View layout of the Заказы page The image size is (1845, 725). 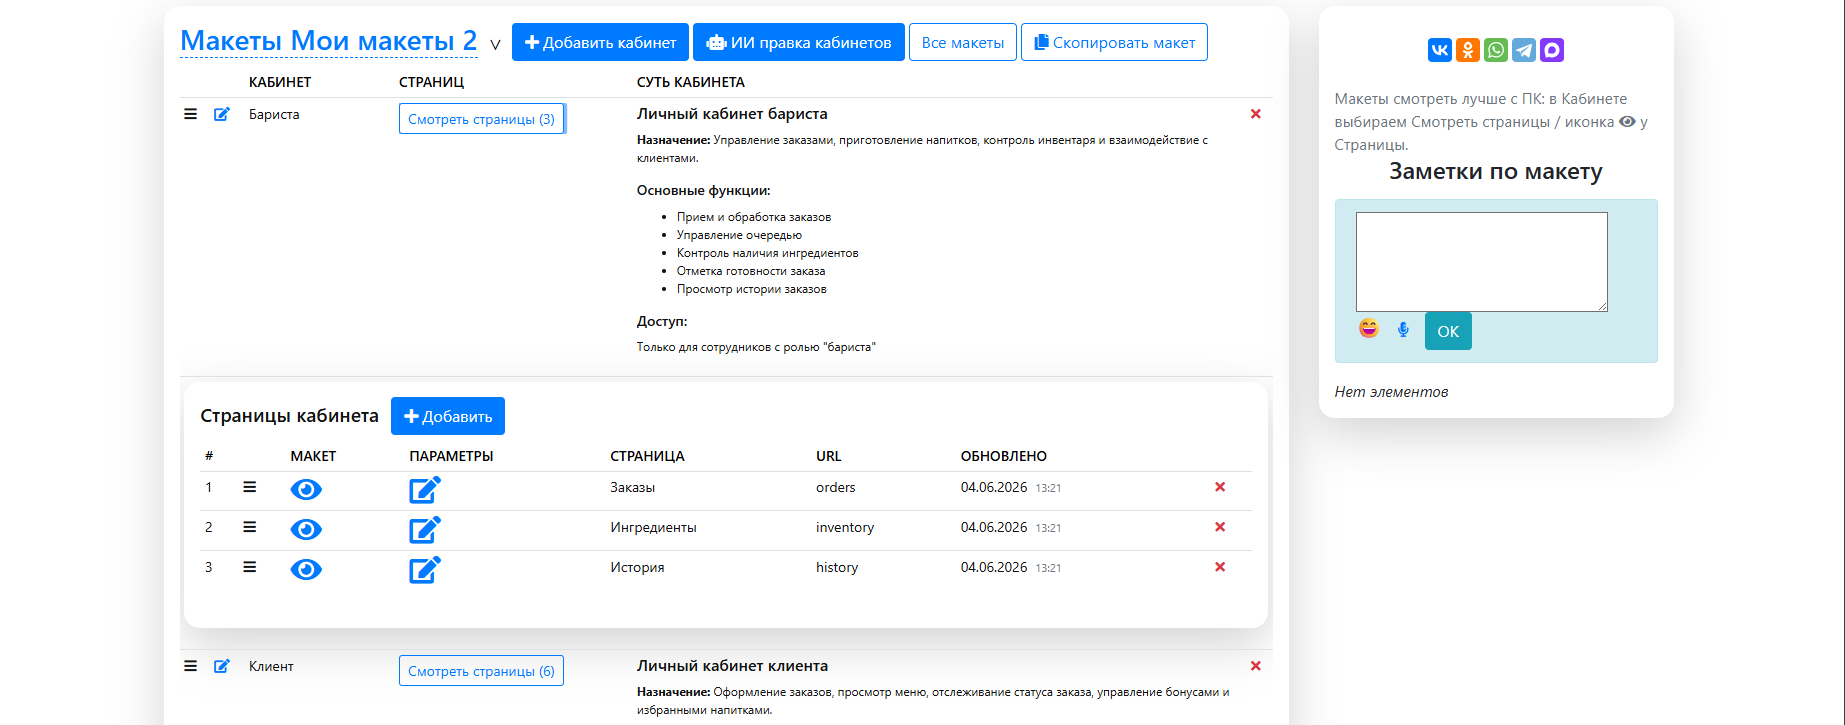tap(306, 489)
